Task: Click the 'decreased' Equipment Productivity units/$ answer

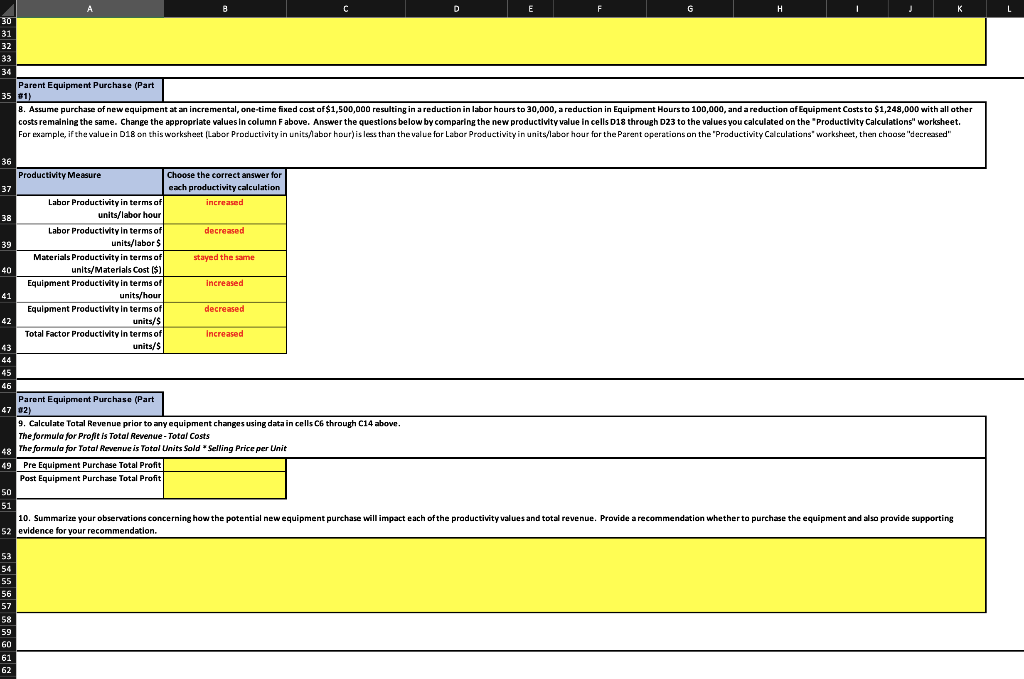Action: pos(225,315)
